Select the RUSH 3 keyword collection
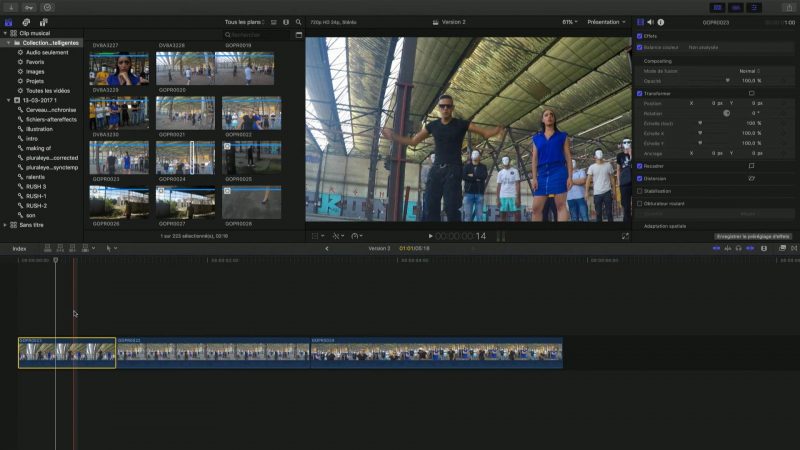 tap(36, 187)
